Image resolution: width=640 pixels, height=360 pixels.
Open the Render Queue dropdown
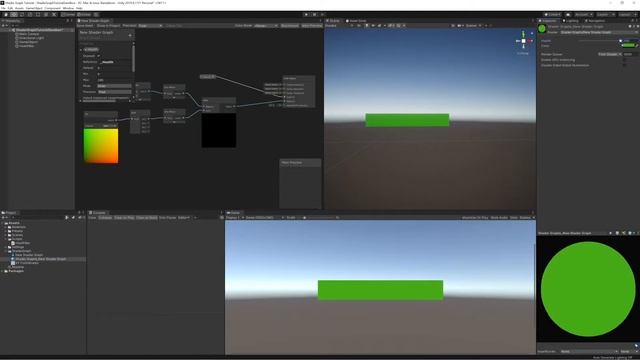[610, 54]
